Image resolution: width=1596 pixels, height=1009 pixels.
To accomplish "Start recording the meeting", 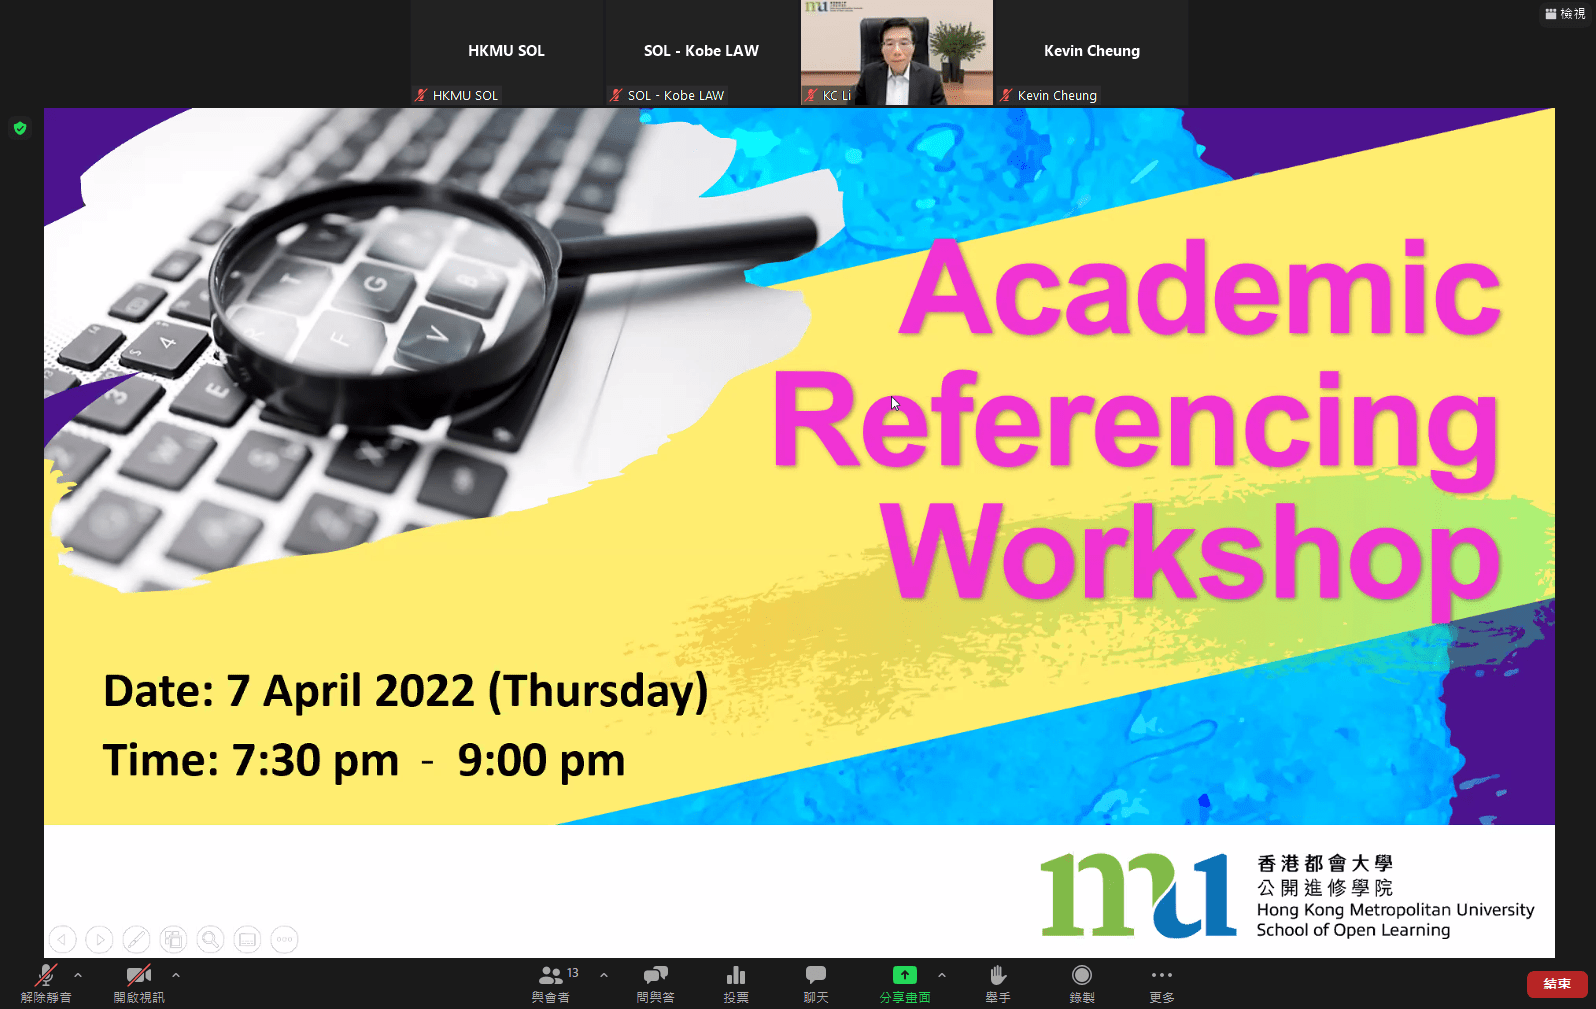I will (x=1081, y=982).
